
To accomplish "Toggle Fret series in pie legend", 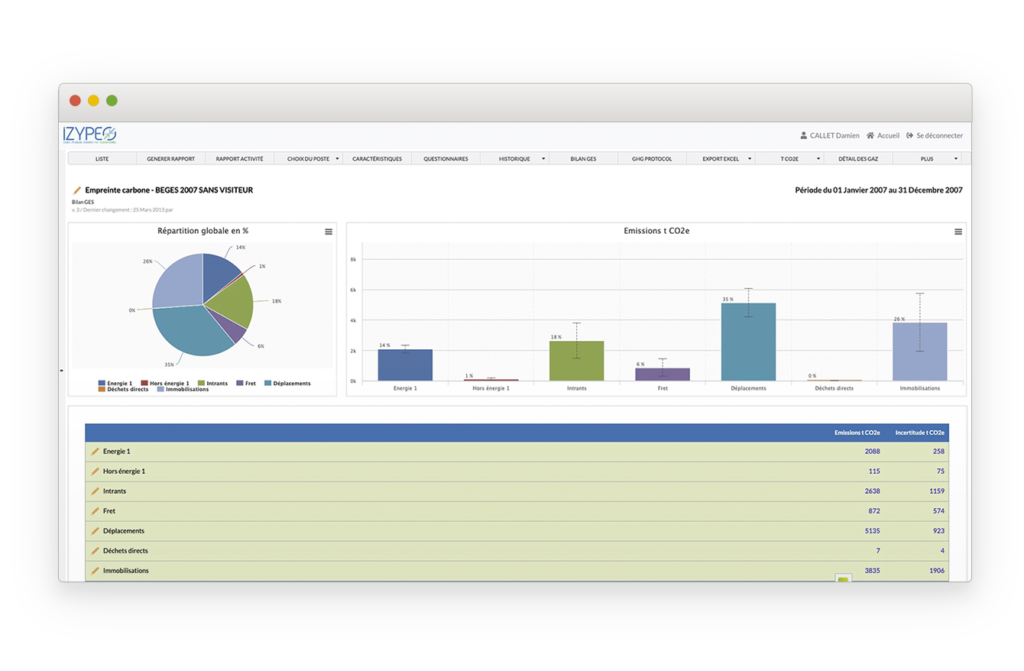I will pos(246,384).
